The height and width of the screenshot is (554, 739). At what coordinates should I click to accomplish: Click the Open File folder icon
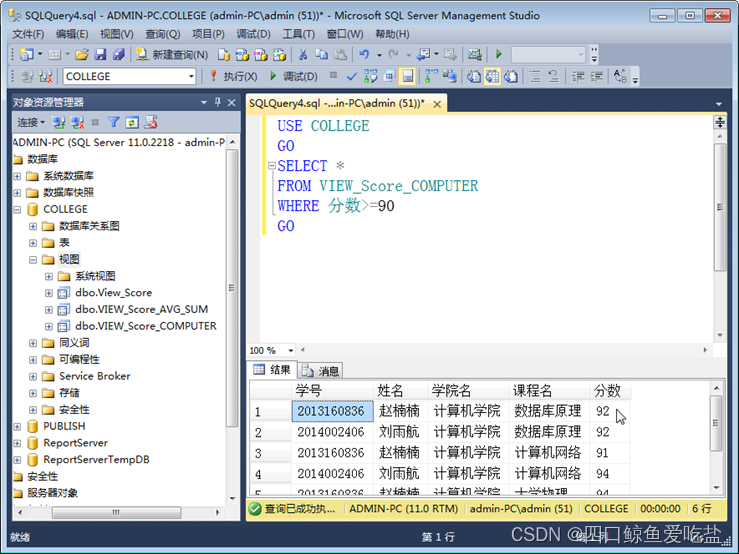coord(82,55)
